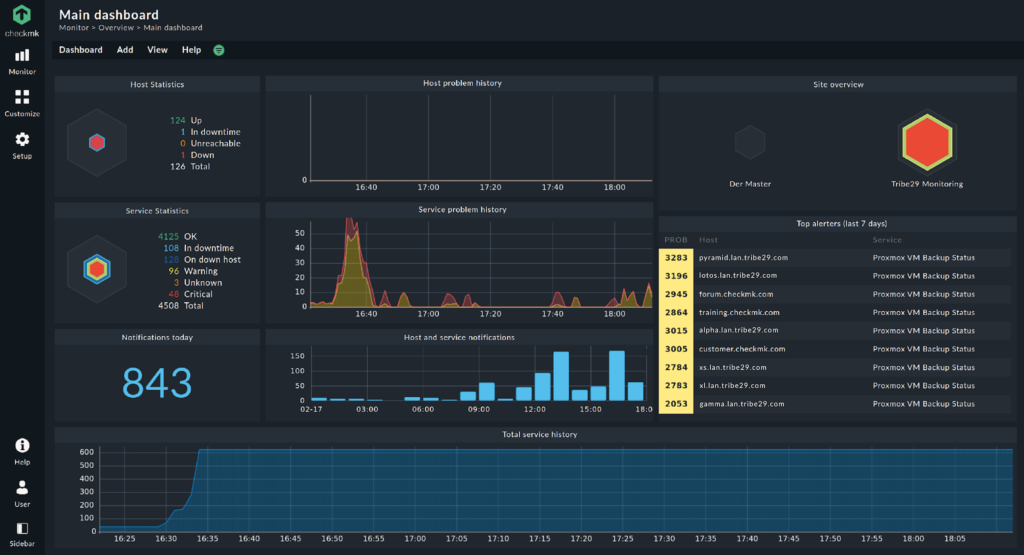Click forum.checkmk.com host
The height and width of the screenshot is (555, 1024).
coord(736,294)
